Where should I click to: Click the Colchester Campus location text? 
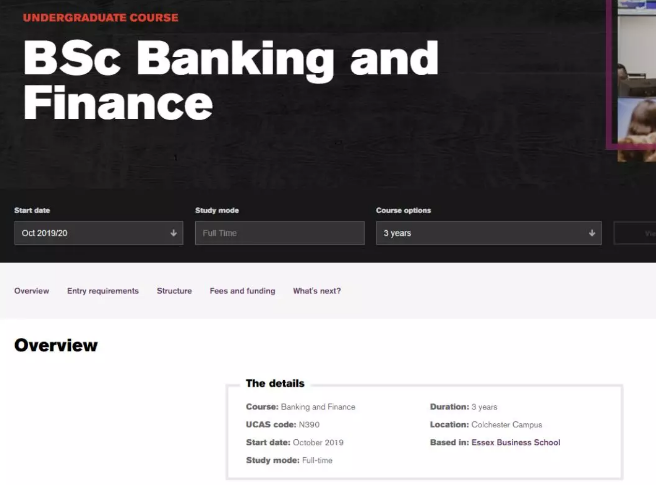coord(507,425)
